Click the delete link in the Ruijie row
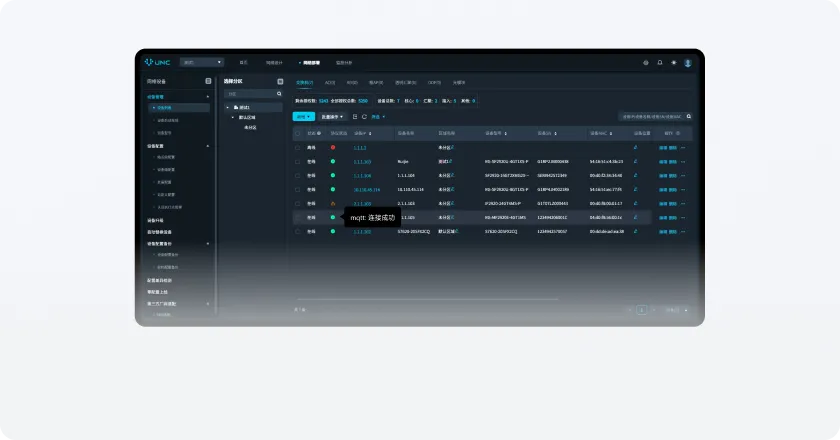The height and width of the screenshot is (440, 840). 673,162
